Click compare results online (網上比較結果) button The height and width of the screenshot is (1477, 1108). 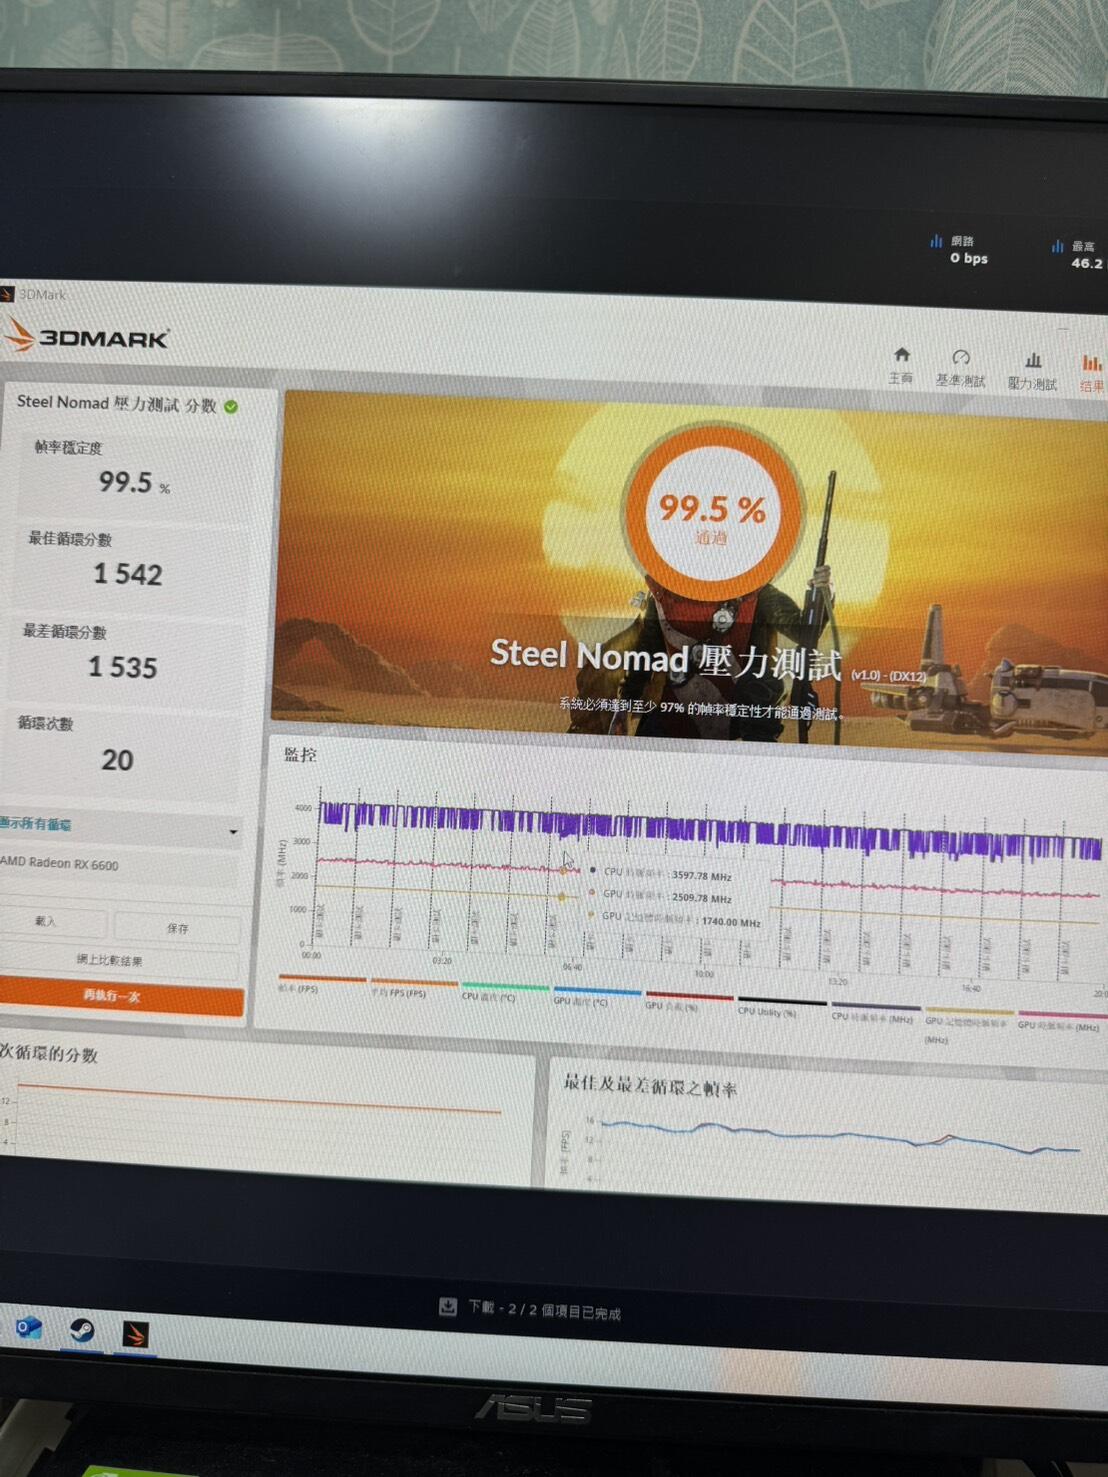(110, 960)
